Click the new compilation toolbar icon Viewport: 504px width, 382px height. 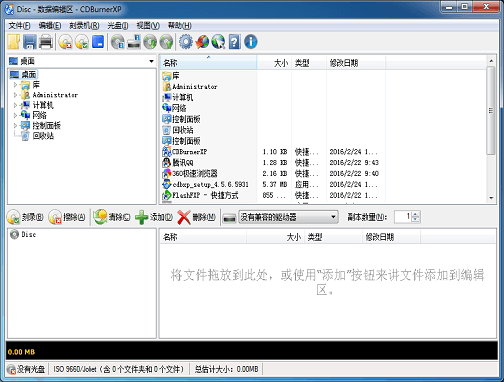[14, 42]
